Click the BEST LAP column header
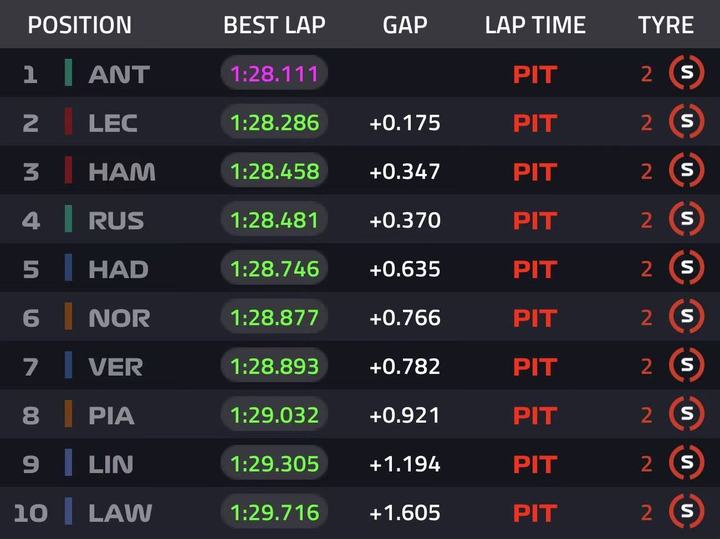The height and width of the screenshot is (539, 720). pyautogui.click(x=274, y=25)
